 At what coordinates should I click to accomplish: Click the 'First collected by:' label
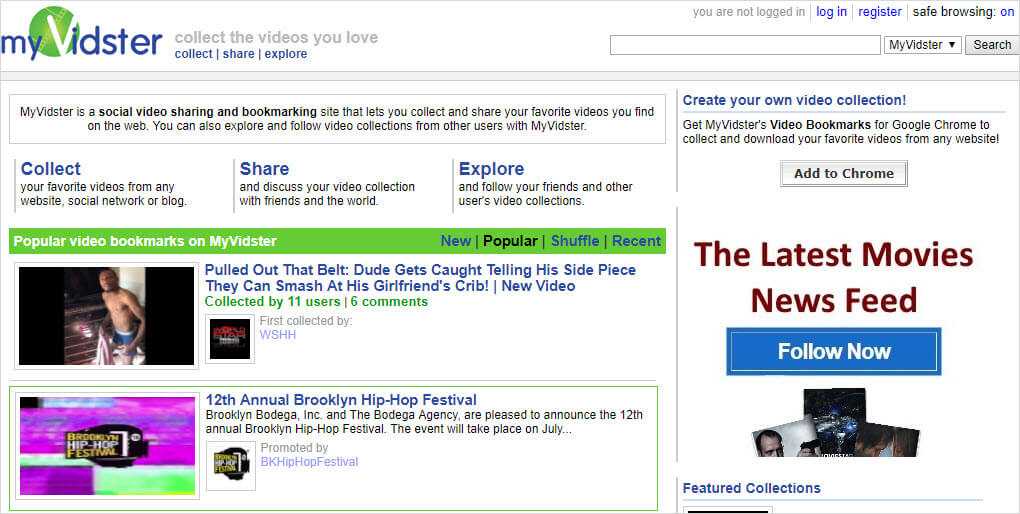coord(306,321)
